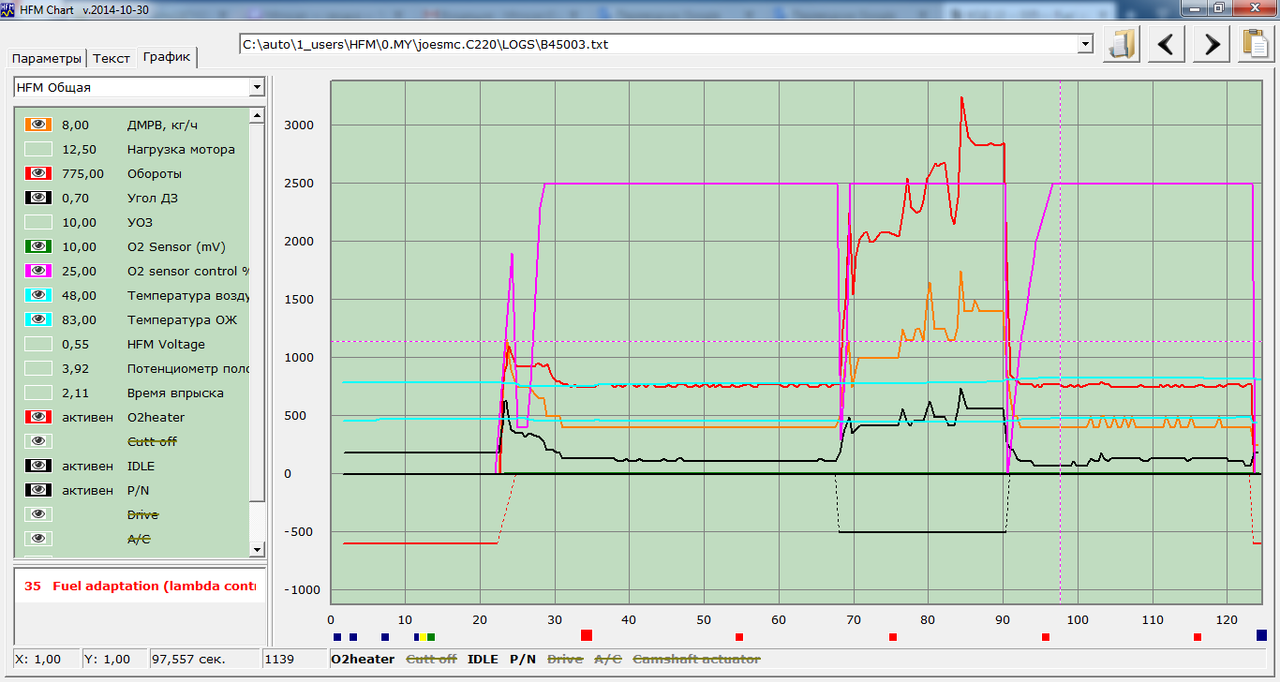Hide the Обороты red trace

39,174
